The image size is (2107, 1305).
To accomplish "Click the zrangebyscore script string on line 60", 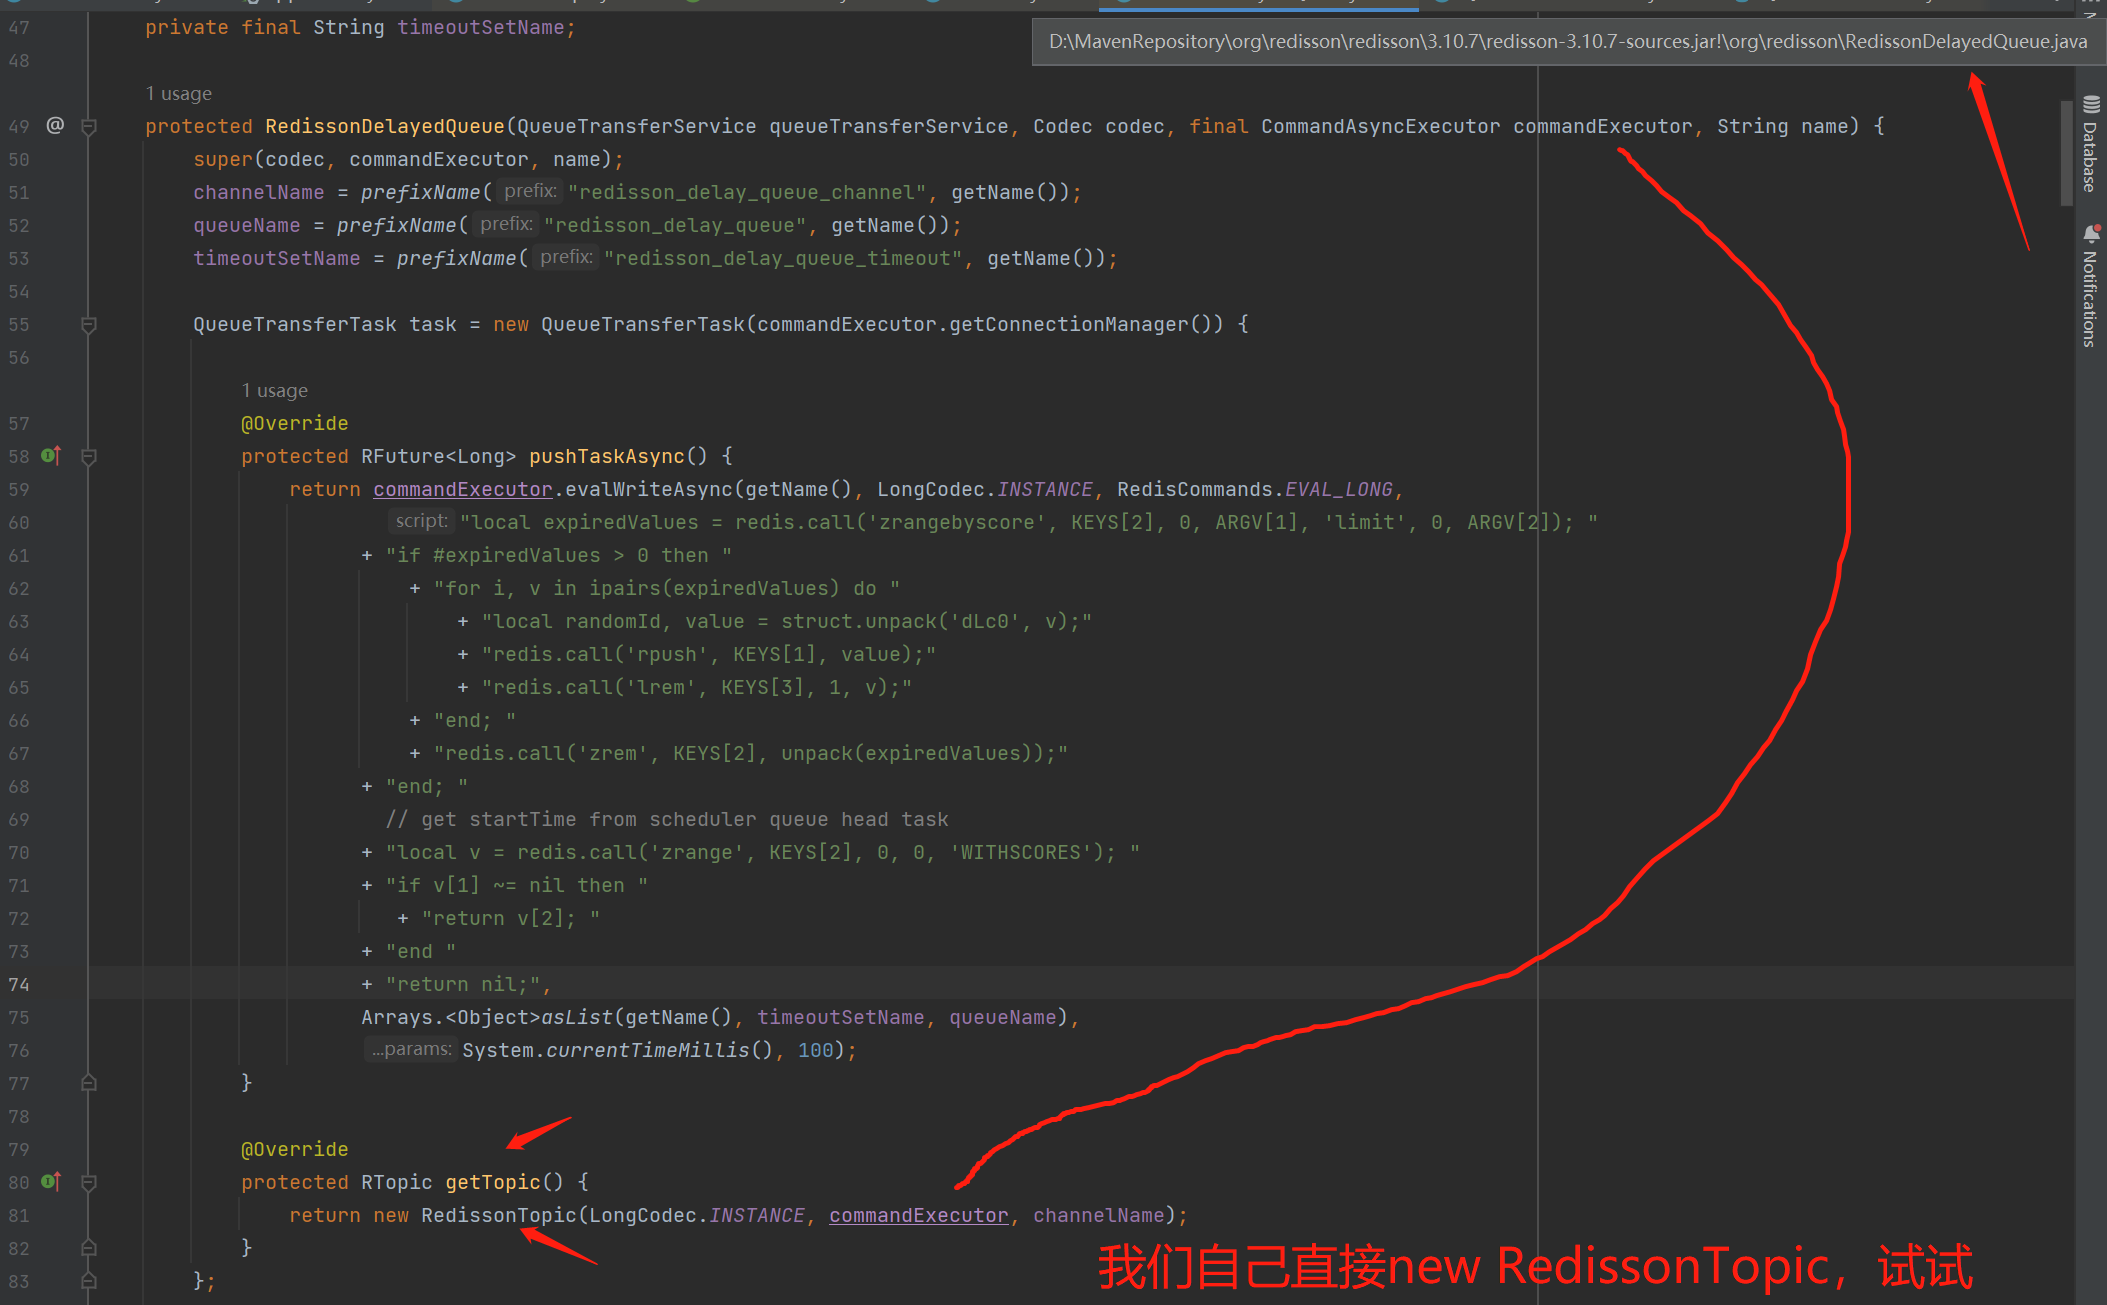I will (x=1028, y=522).
